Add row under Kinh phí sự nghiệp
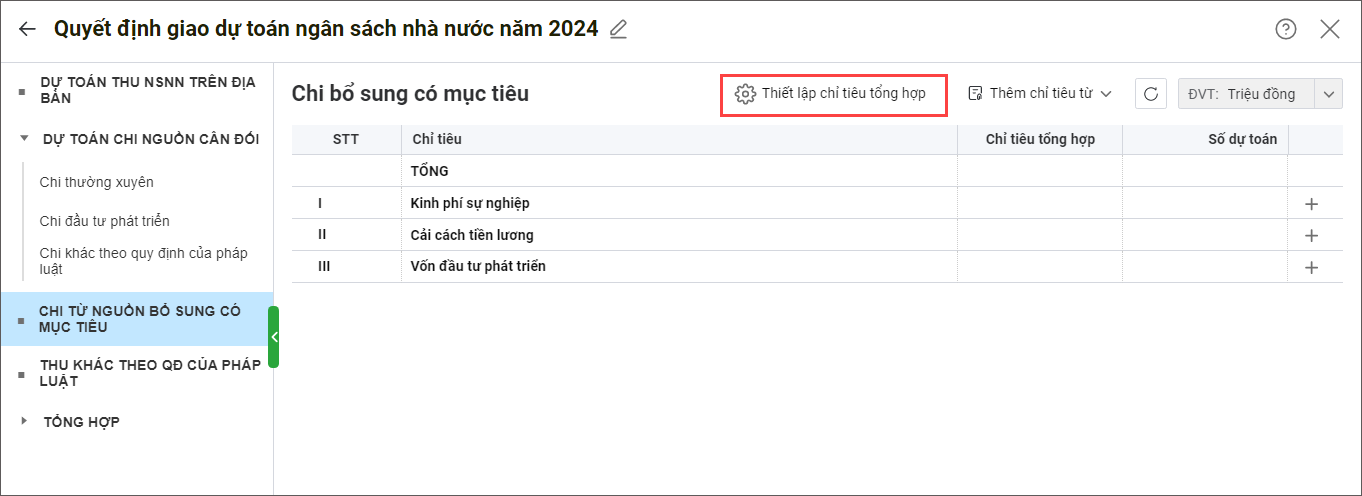Viewport: 1362px width, 496px height. 1312,204
